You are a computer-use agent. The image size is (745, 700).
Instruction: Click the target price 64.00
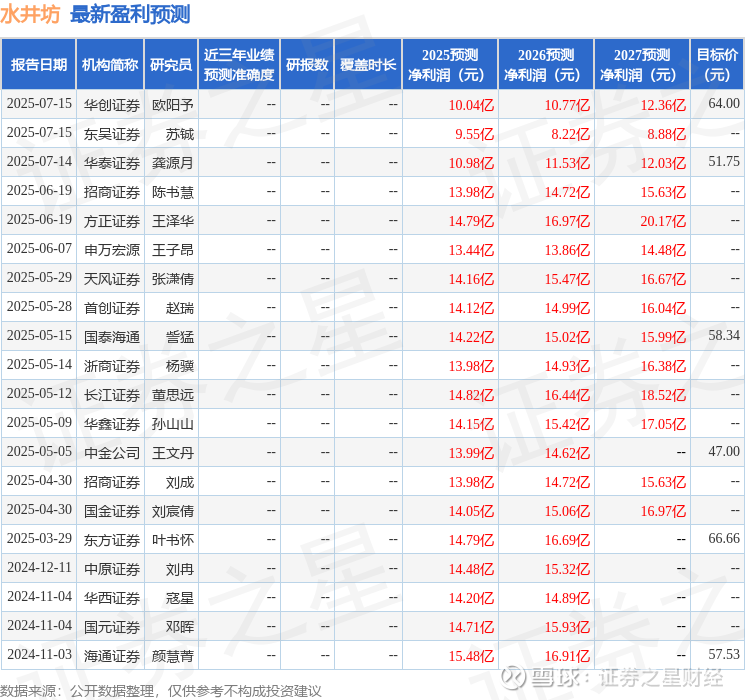724,103
